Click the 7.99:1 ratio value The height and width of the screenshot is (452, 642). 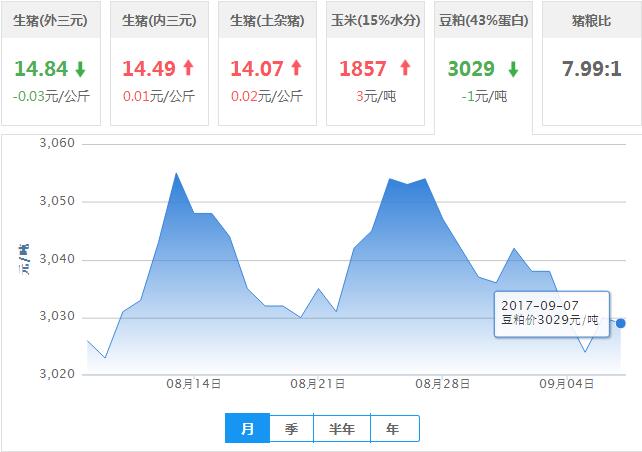[x=592, y=68]
